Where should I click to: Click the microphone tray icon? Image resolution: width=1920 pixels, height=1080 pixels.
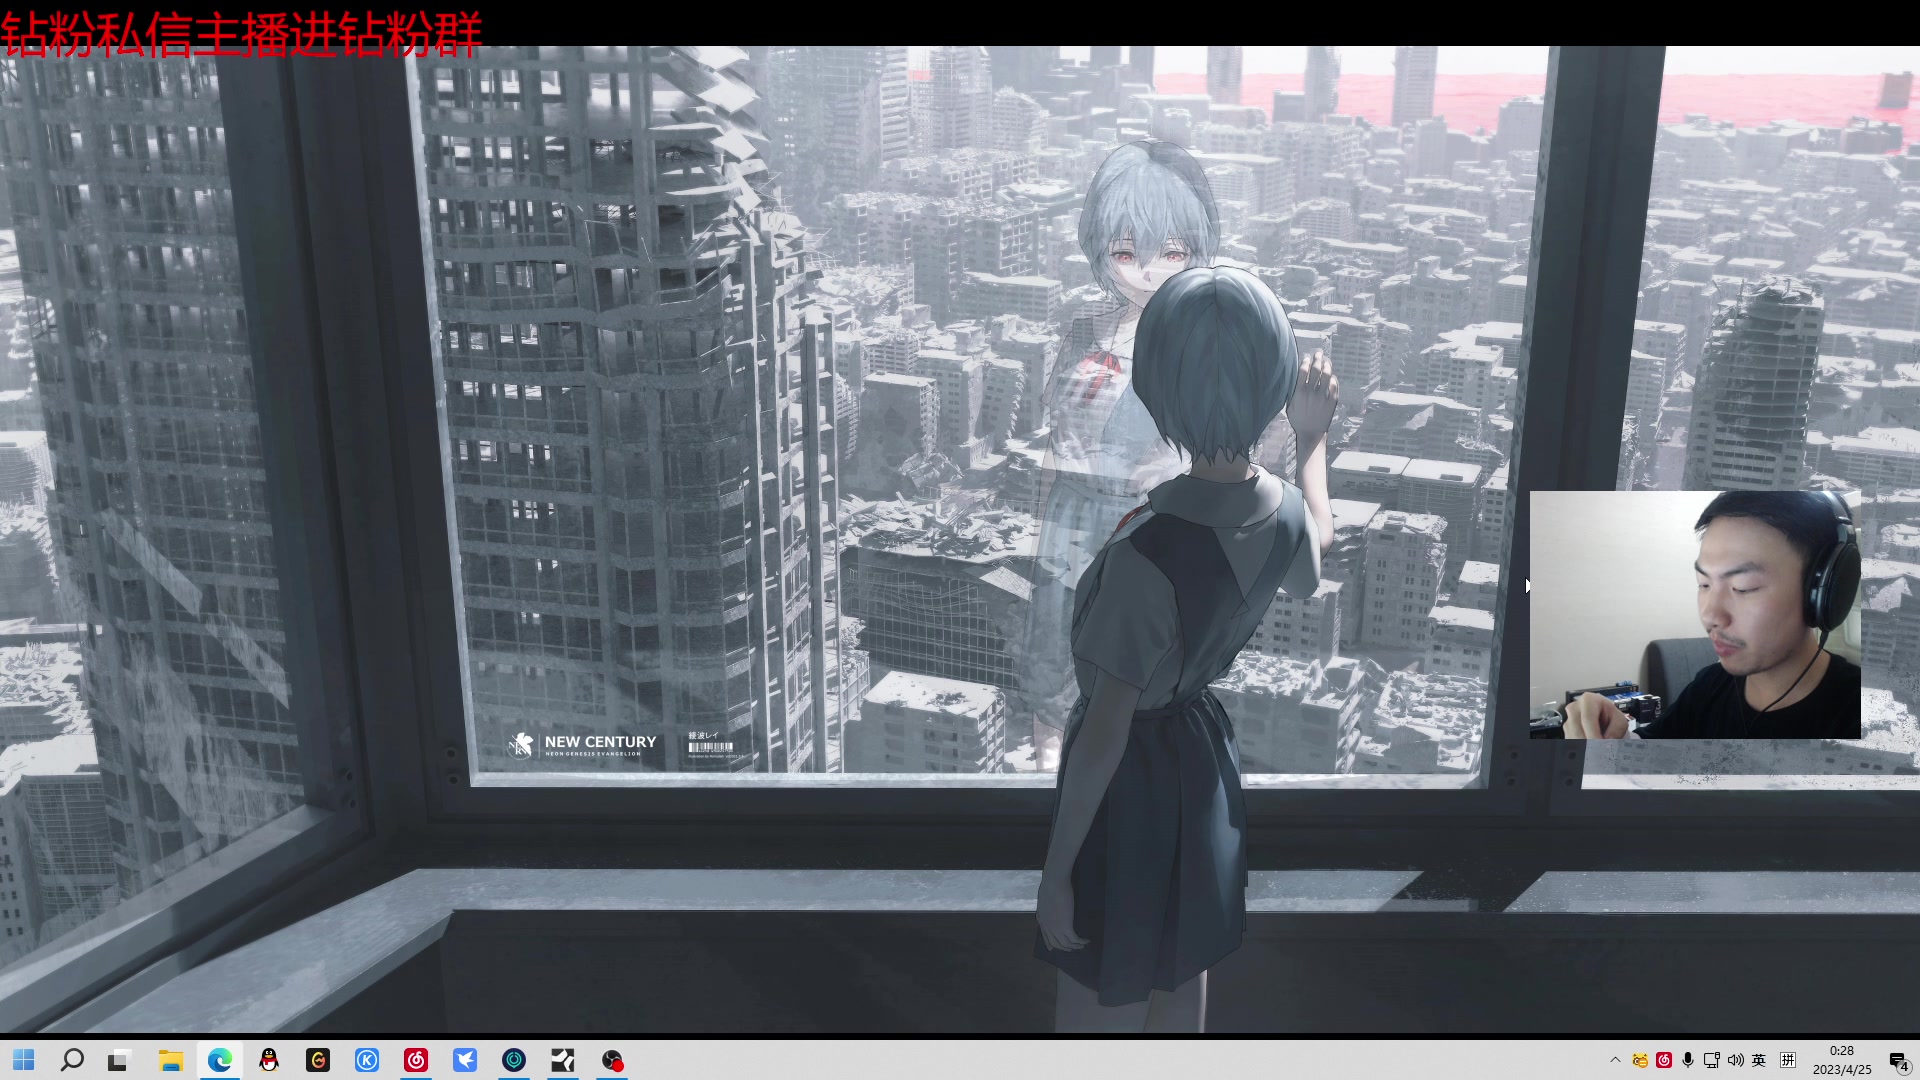[1688, 1060]
